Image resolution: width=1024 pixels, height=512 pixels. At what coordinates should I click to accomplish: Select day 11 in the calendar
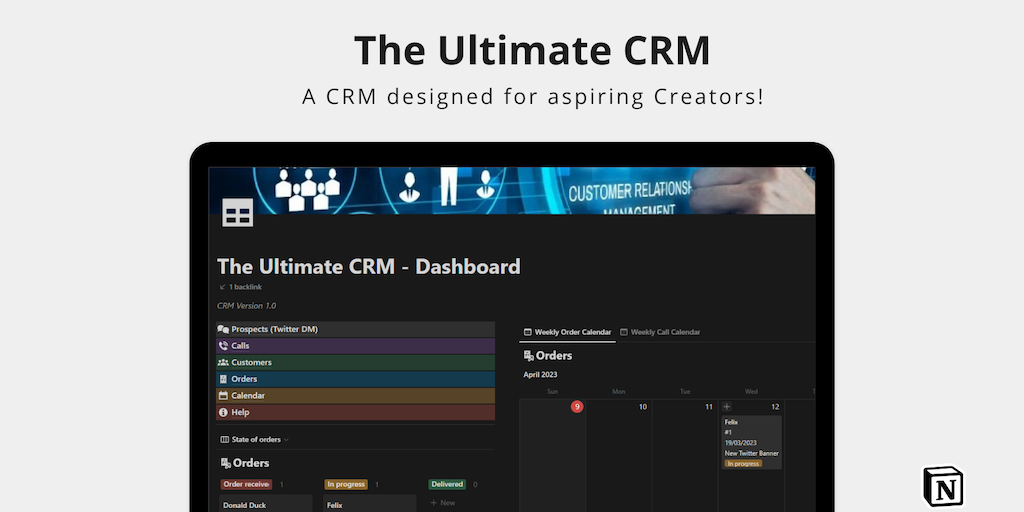pos(709,407)
